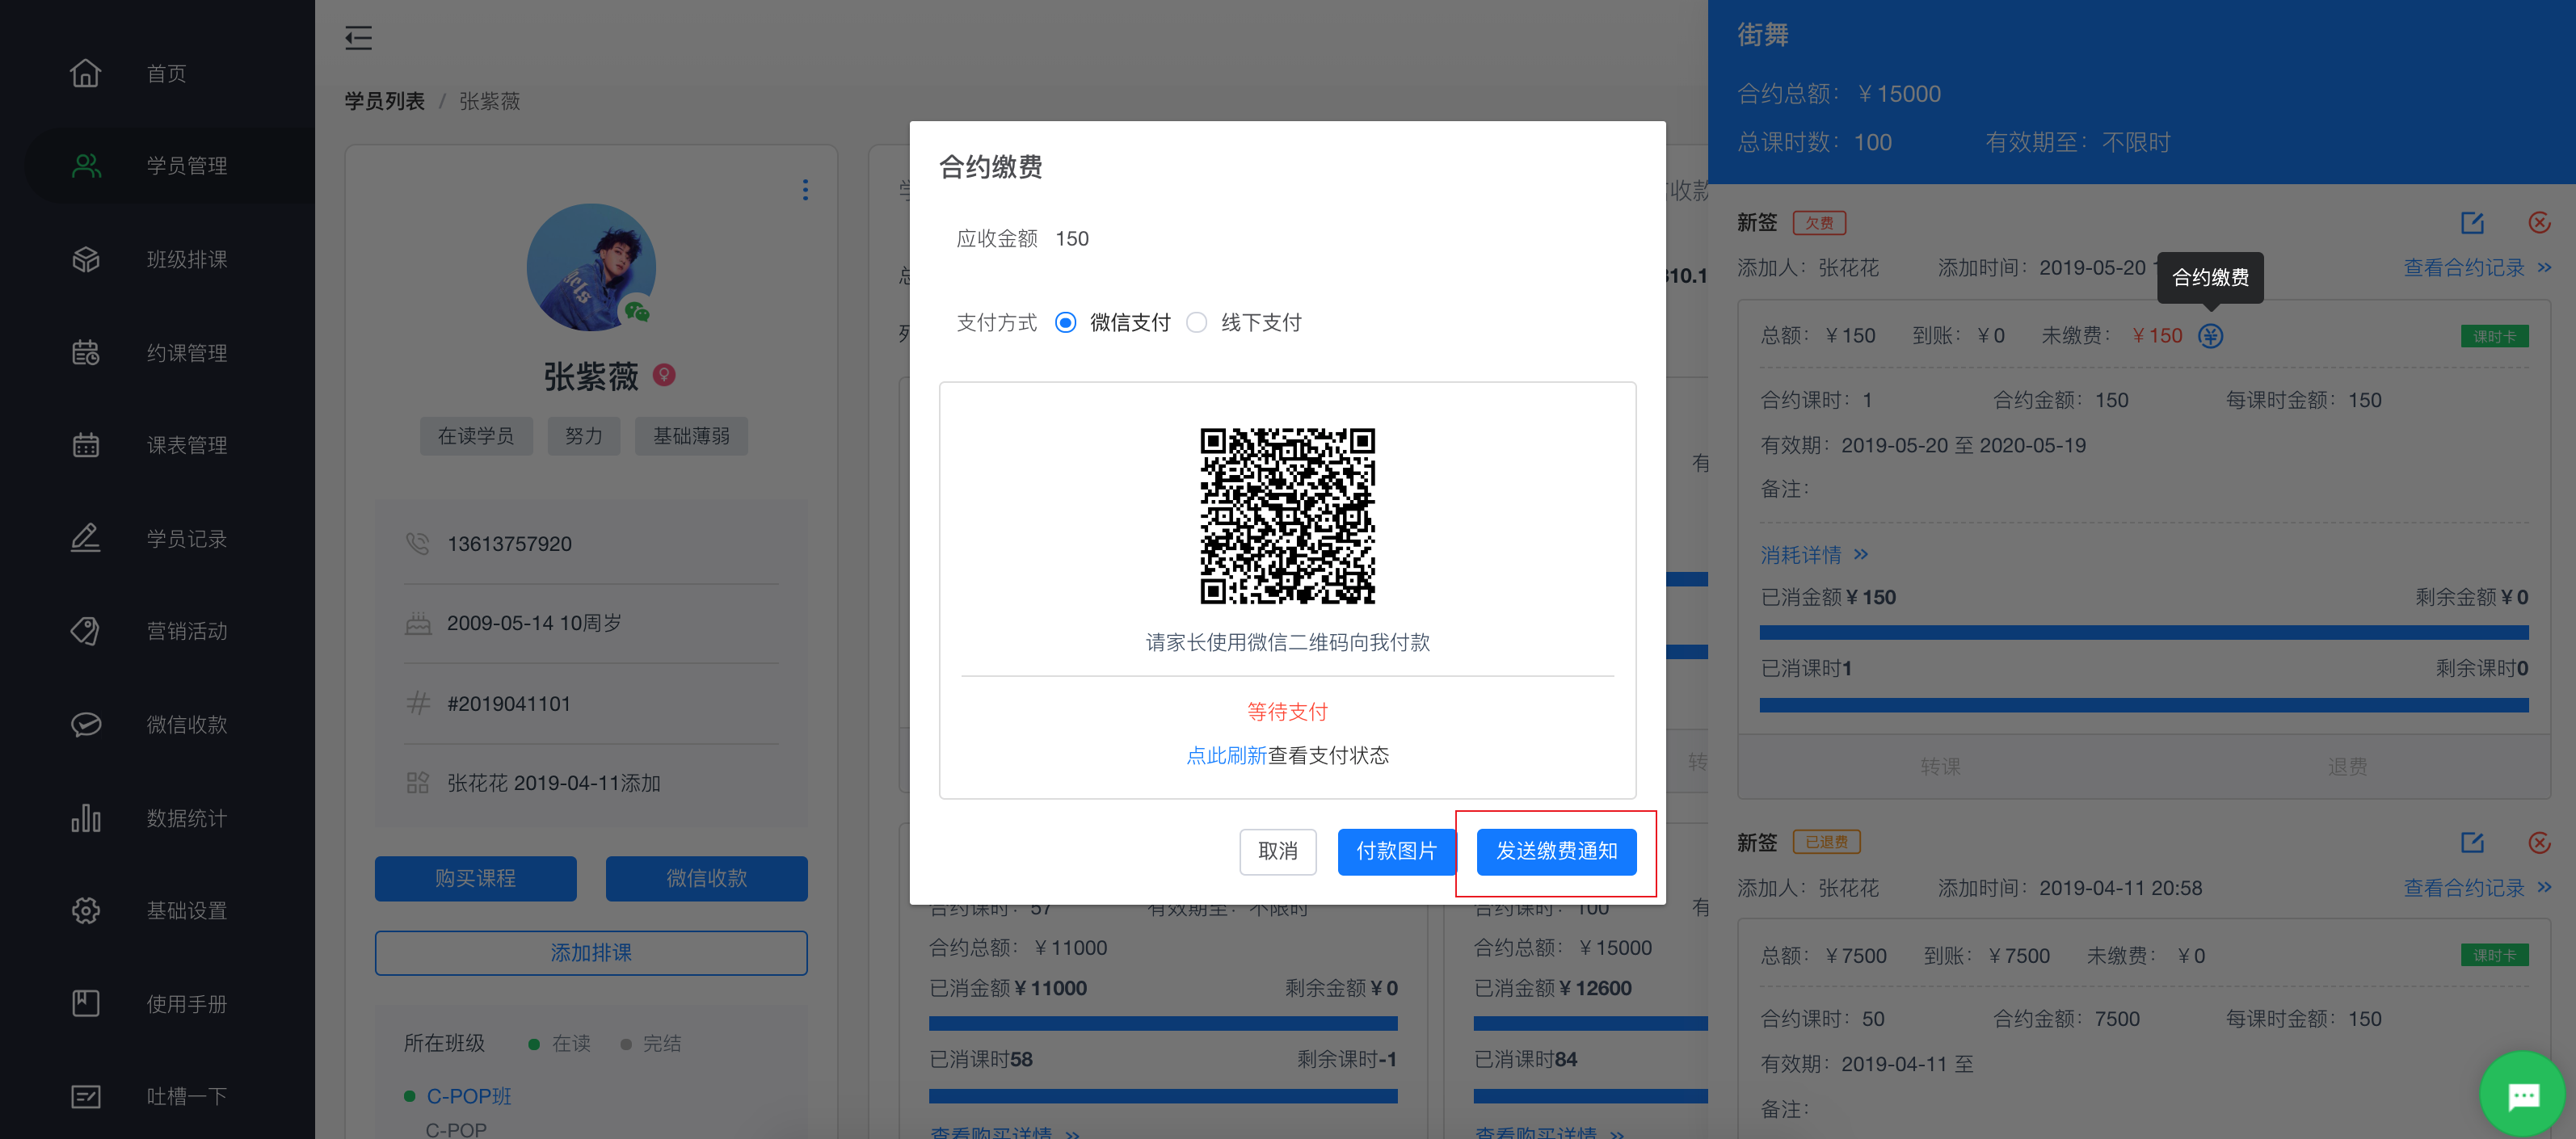Click the 首页 home icon in the sidebar
The height and width of the screenshot is (1139, 2576).
[x=86, y=73]
